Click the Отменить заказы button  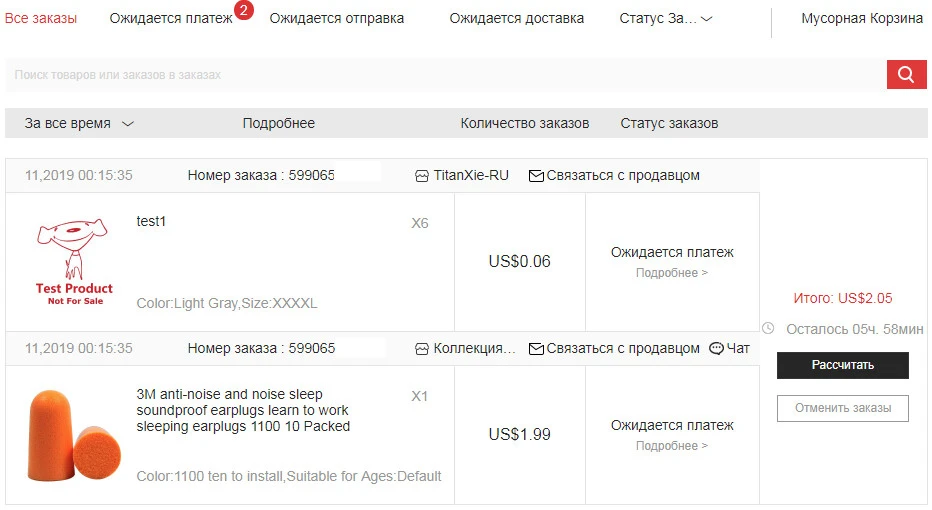843,408
